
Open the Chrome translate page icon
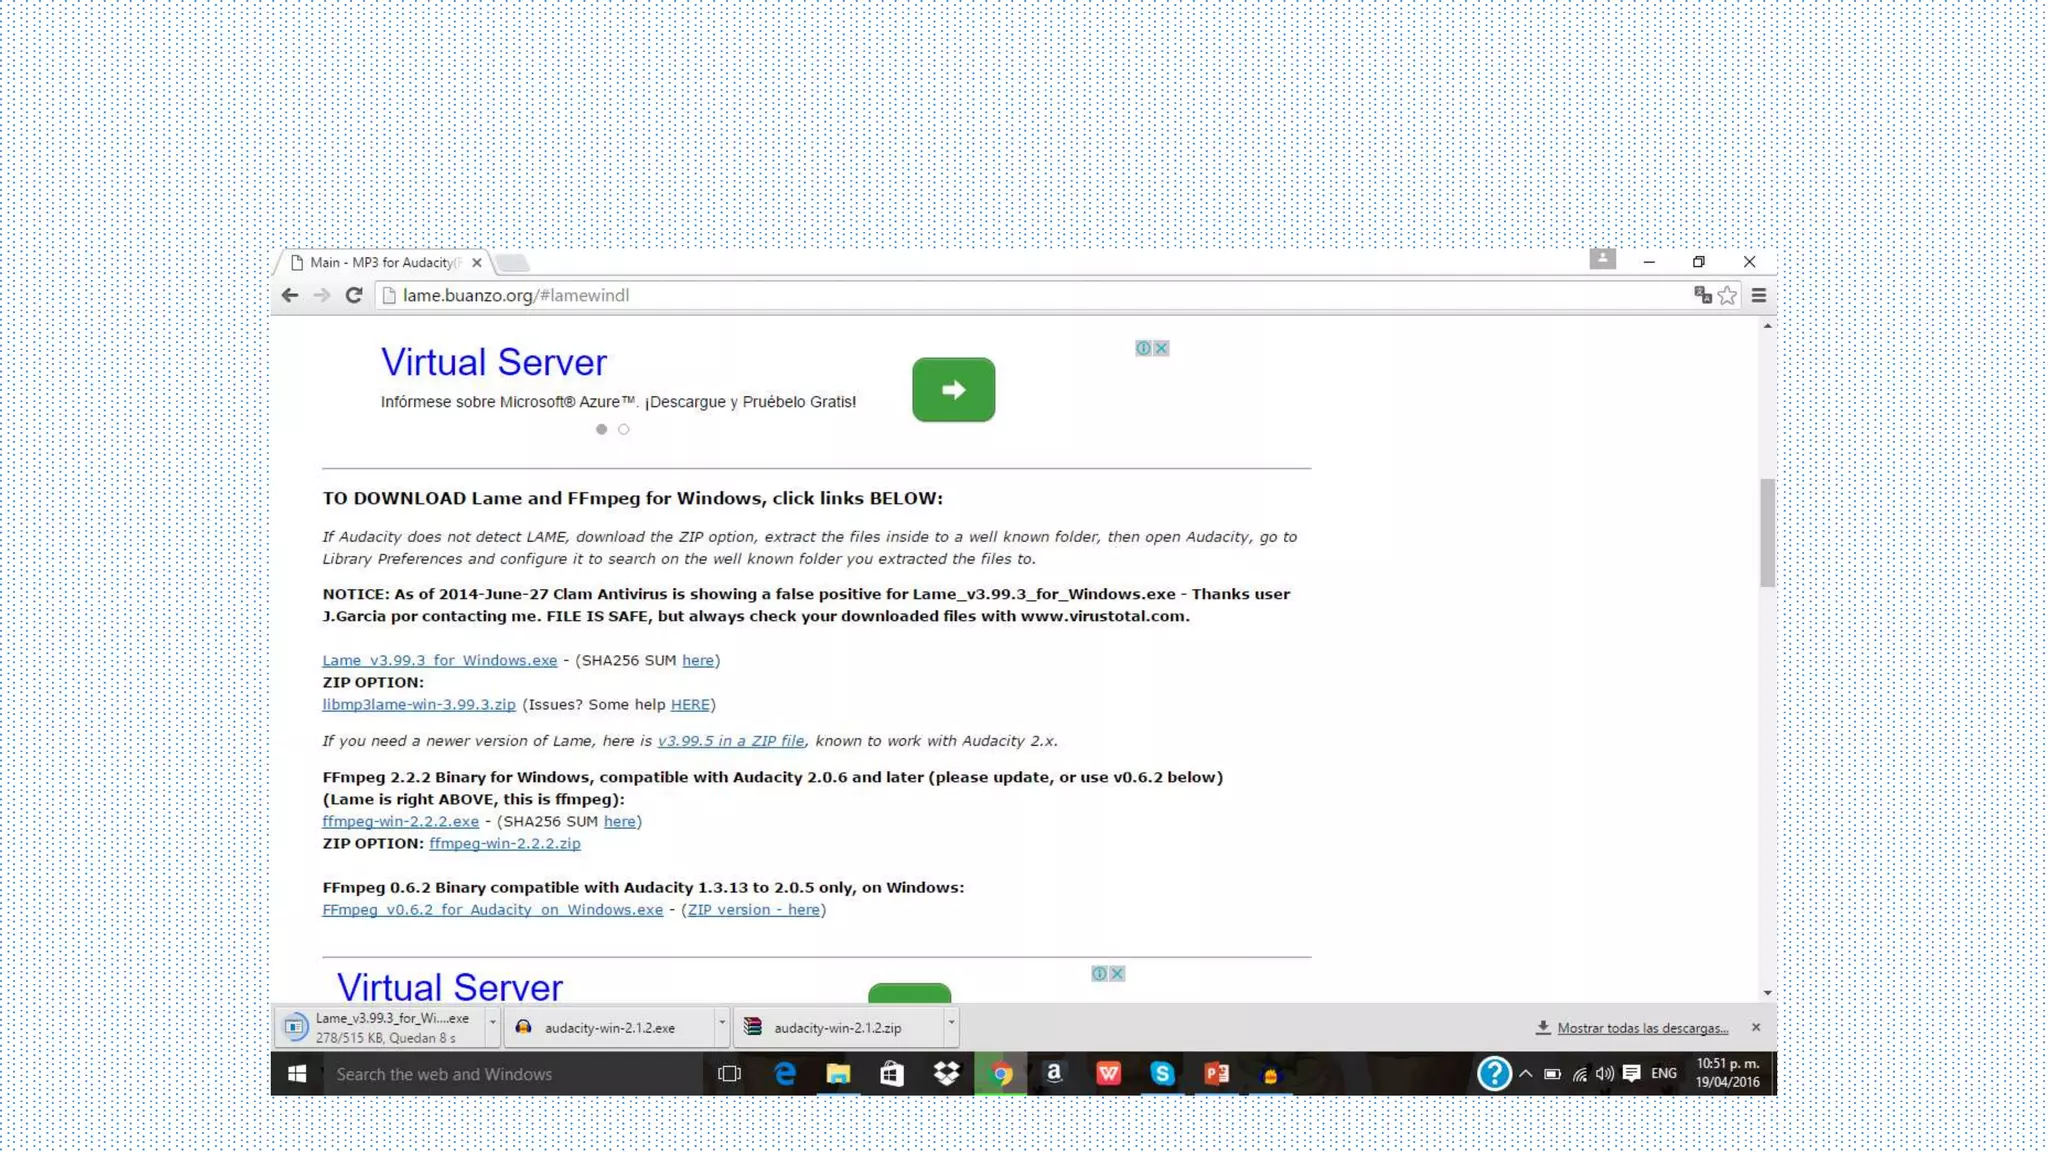coord(1702,295)
